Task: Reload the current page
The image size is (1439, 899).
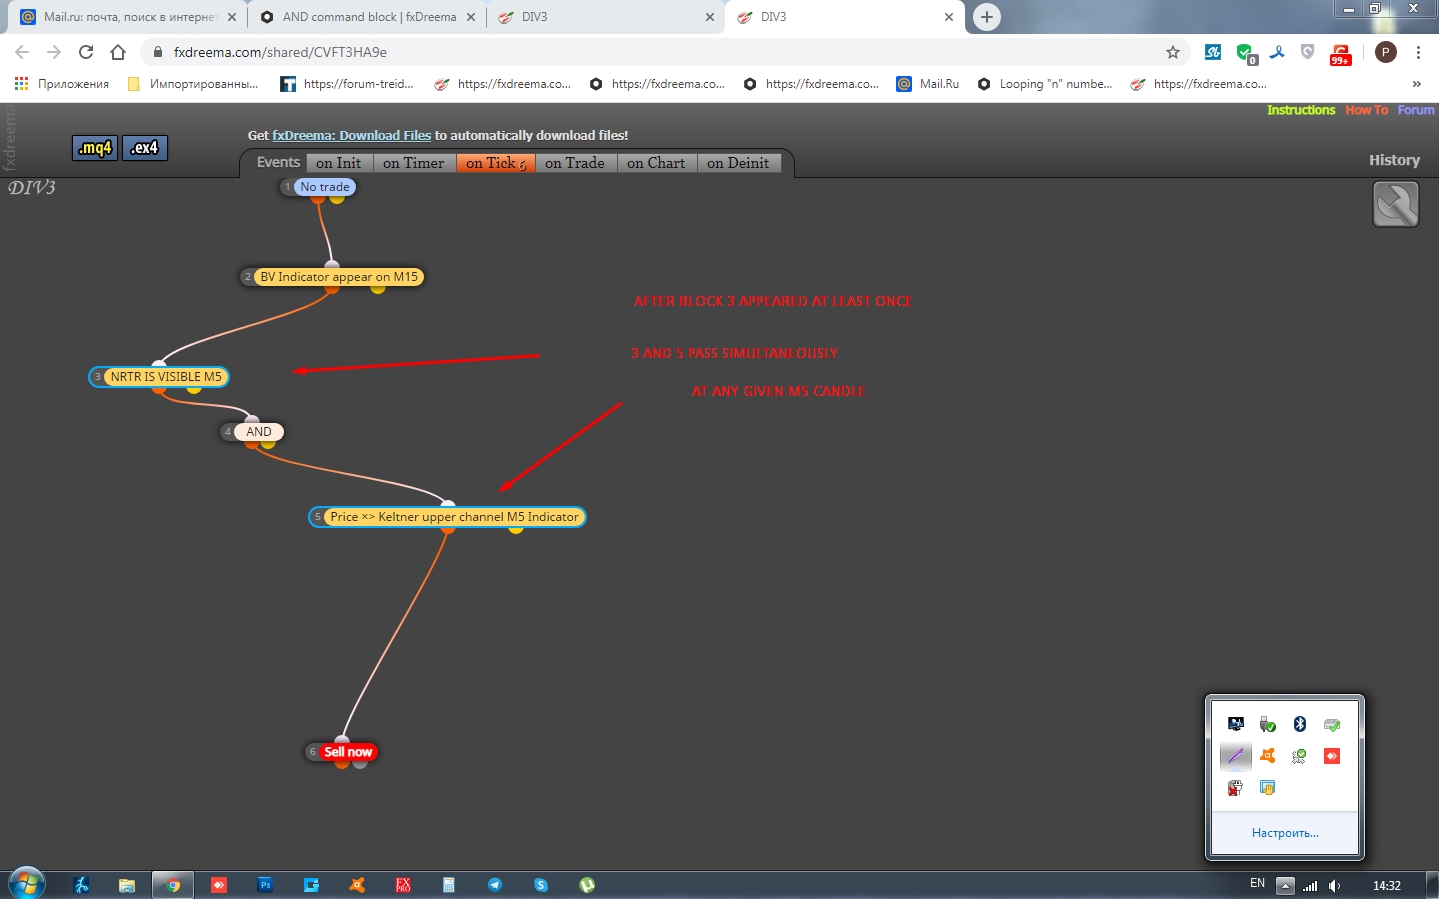Action: pyautogui.click(x=86, y=52)
